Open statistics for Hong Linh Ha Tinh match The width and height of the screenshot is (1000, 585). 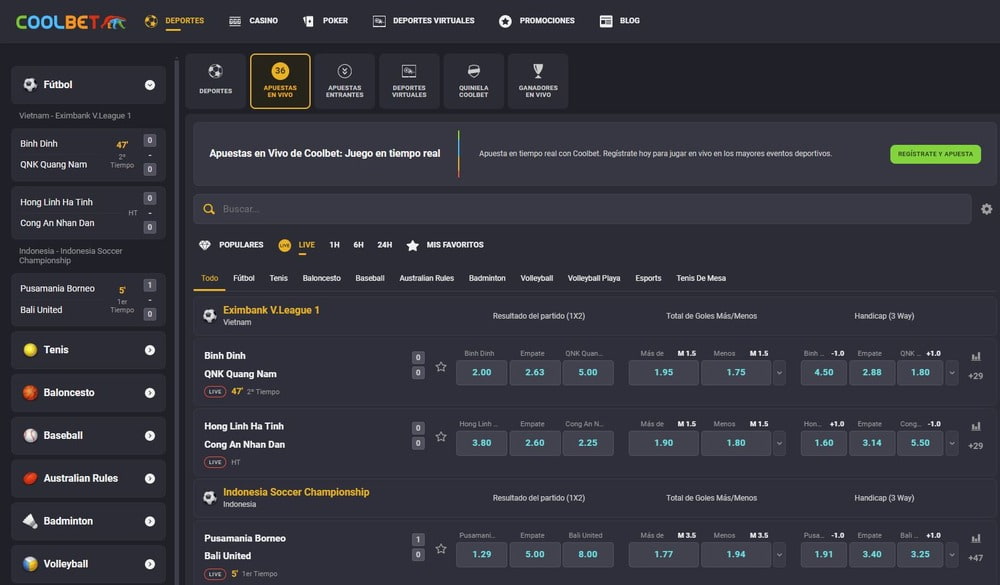976,426
